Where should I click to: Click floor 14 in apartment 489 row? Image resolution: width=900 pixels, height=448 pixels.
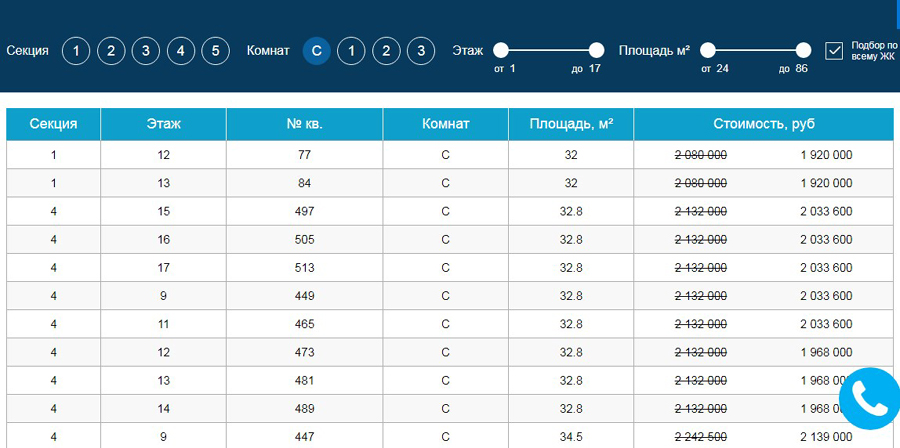[164, 408]
